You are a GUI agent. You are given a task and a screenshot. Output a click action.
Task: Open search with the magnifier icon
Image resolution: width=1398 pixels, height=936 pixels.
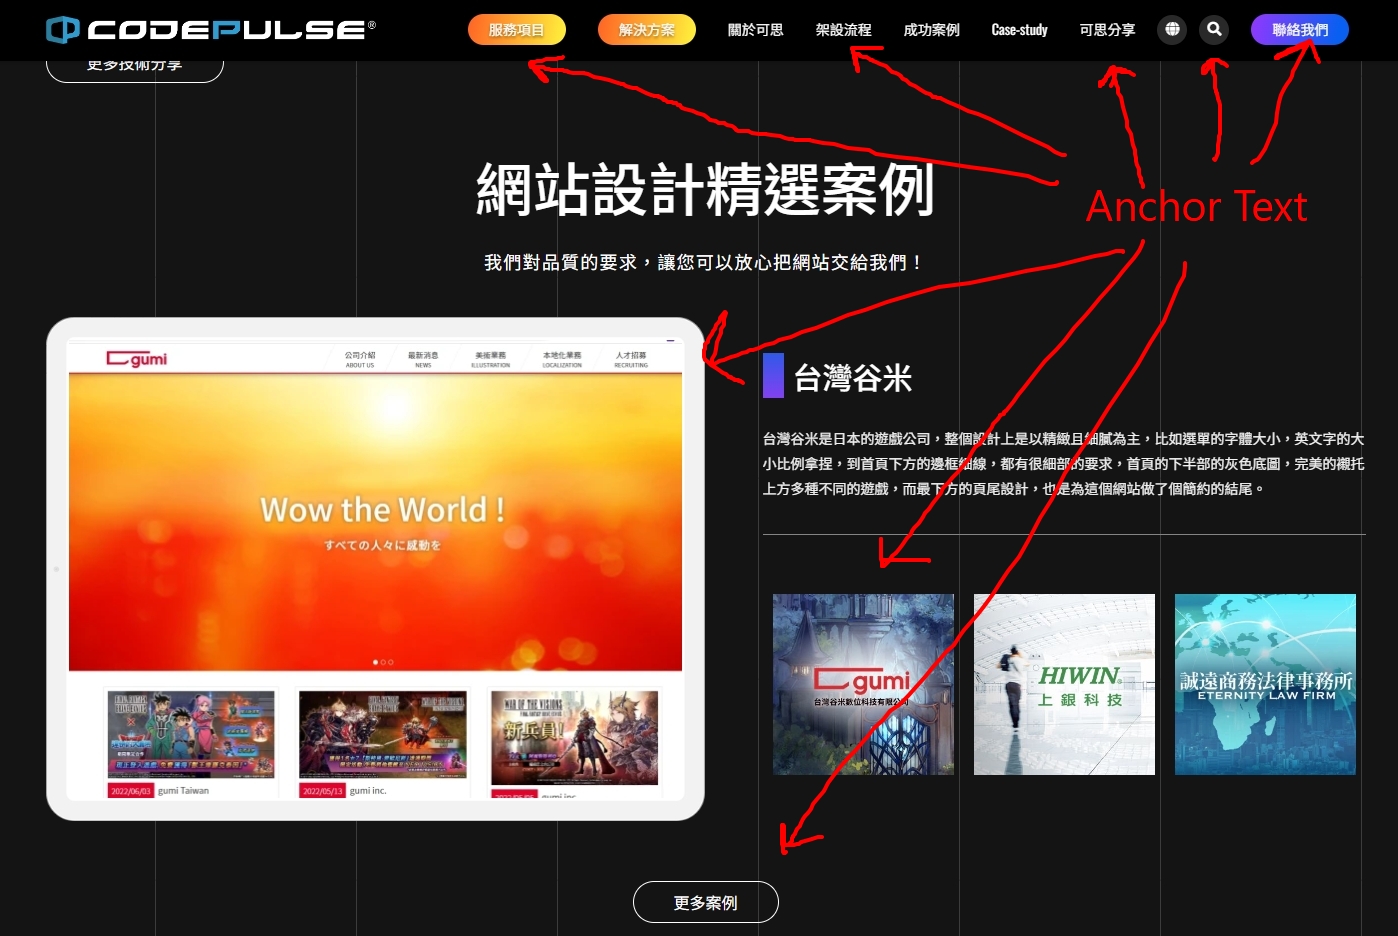click(1214, 30)
